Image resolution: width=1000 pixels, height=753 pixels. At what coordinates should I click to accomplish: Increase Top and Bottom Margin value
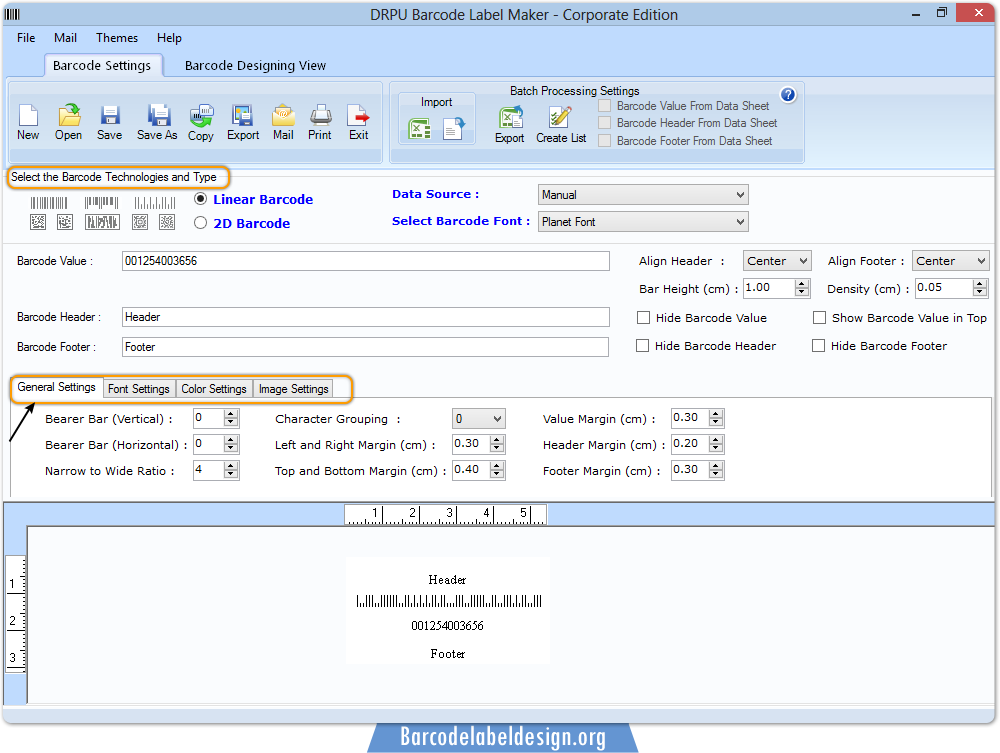pyautogui.click(x=497, y=466)
